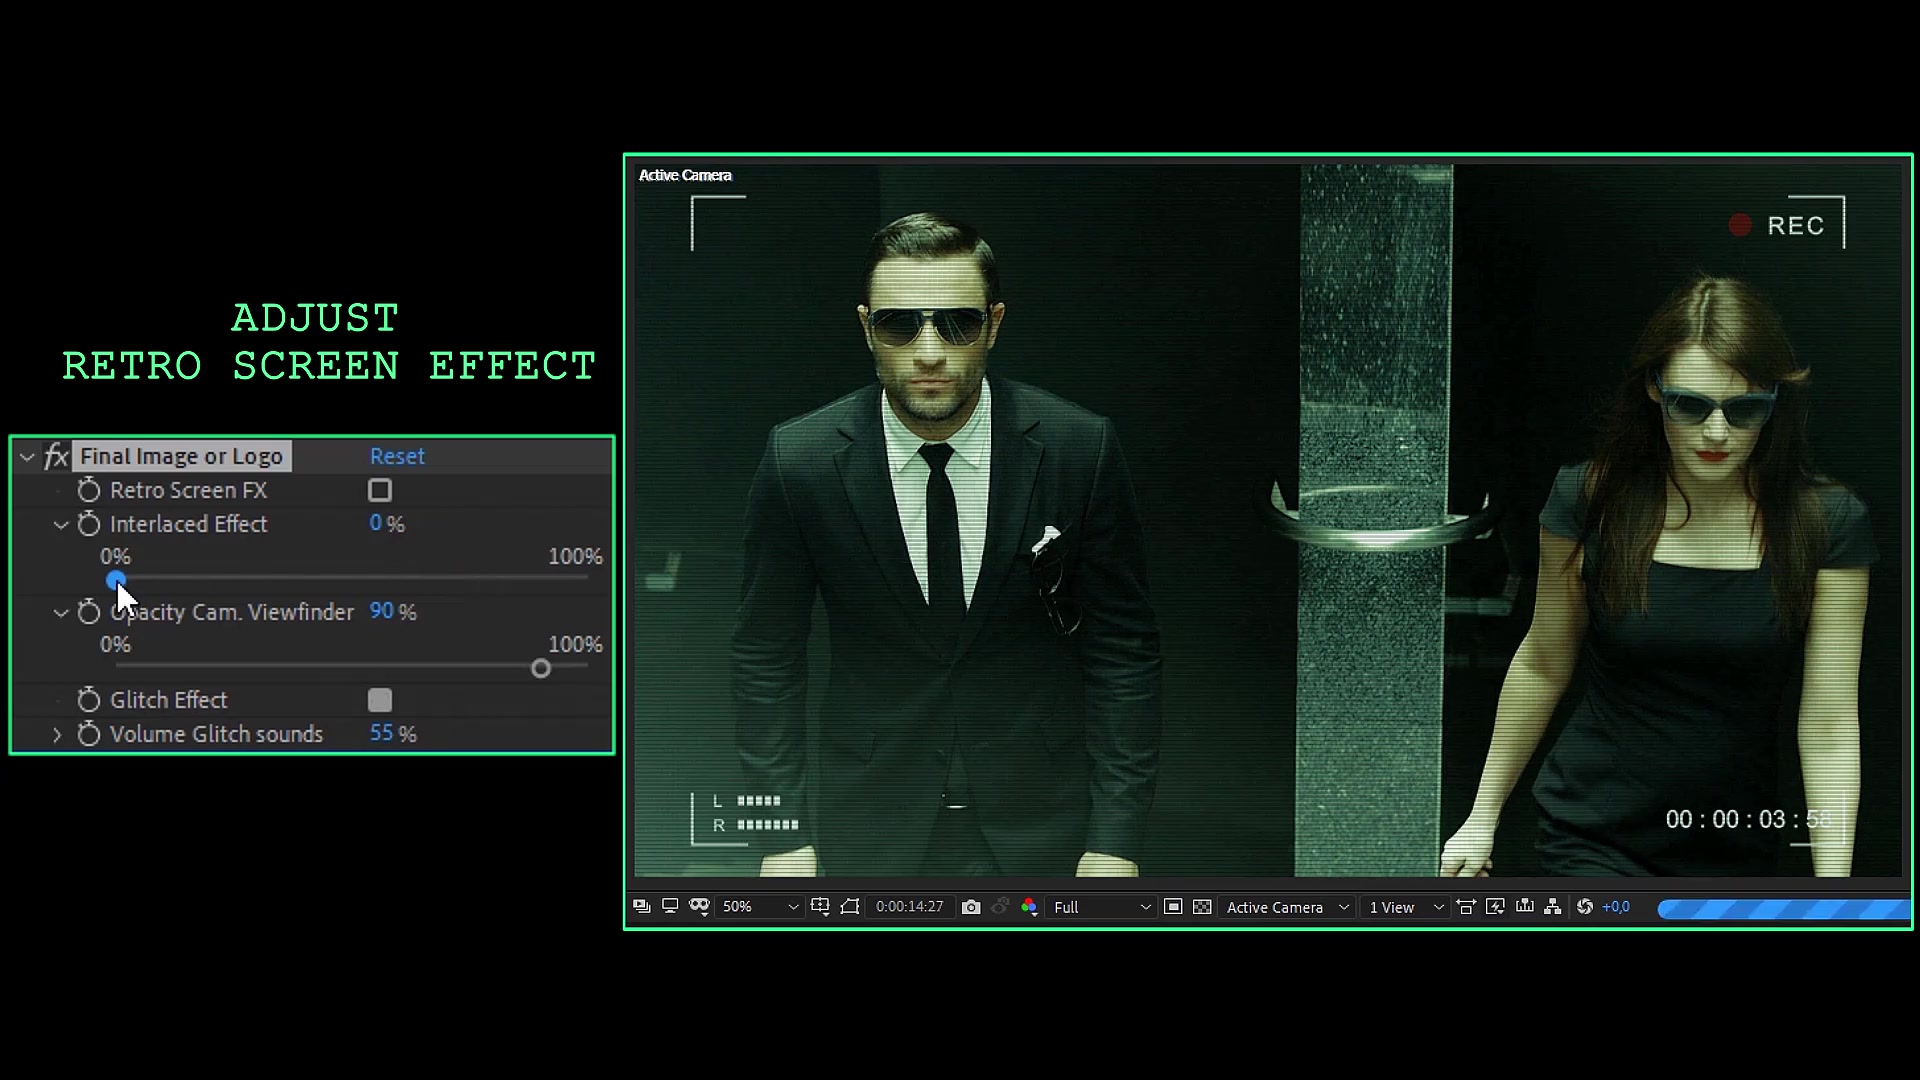
Task: Toggle the Glitch Effect checkbox
Action: (380, 700)
